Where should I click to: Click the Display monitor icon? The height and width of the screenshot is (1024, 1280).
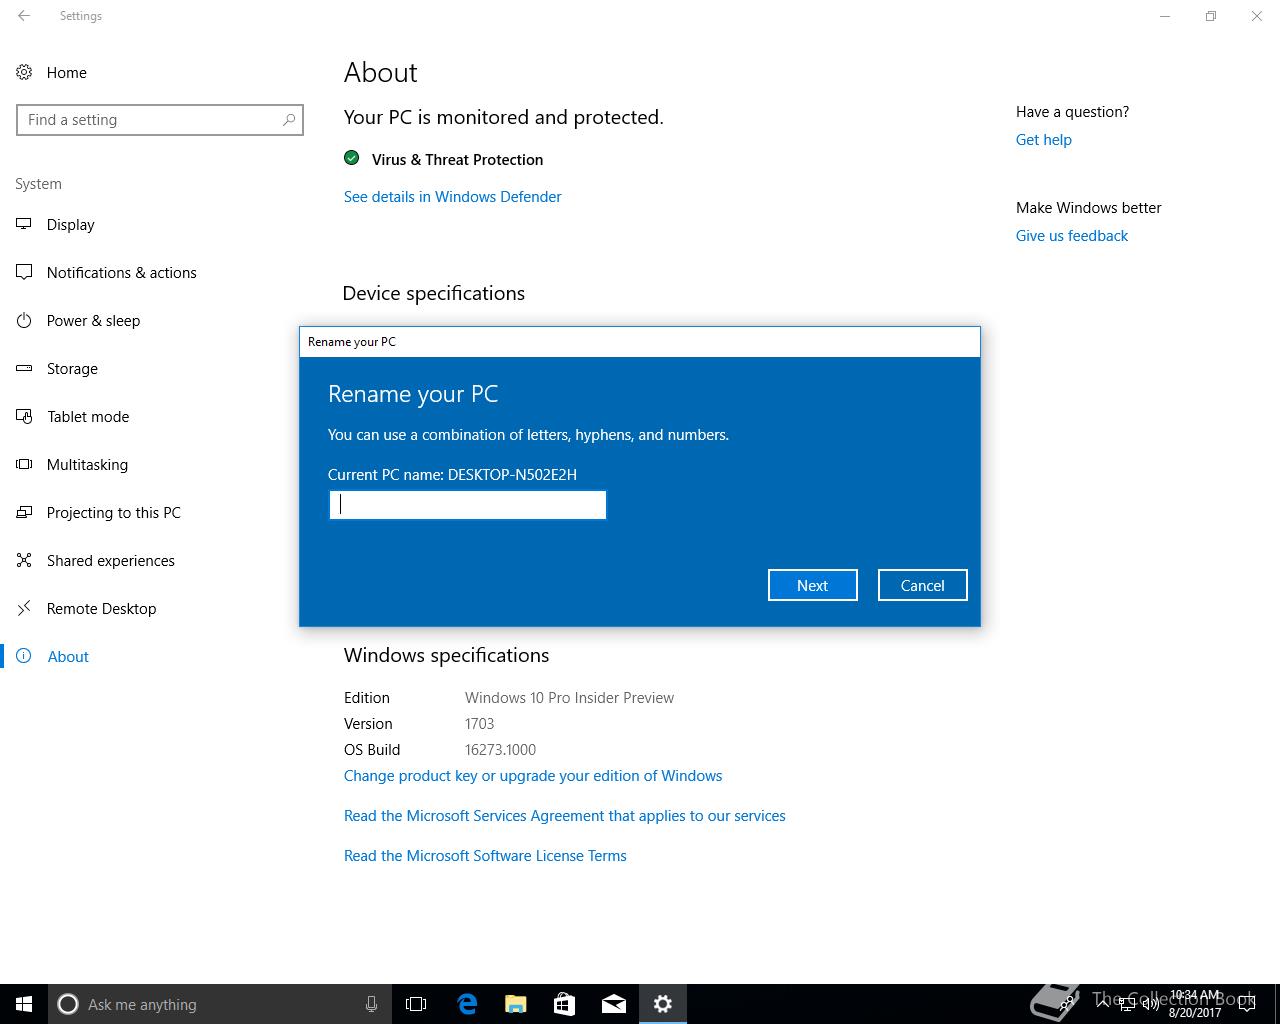[24, 224]
